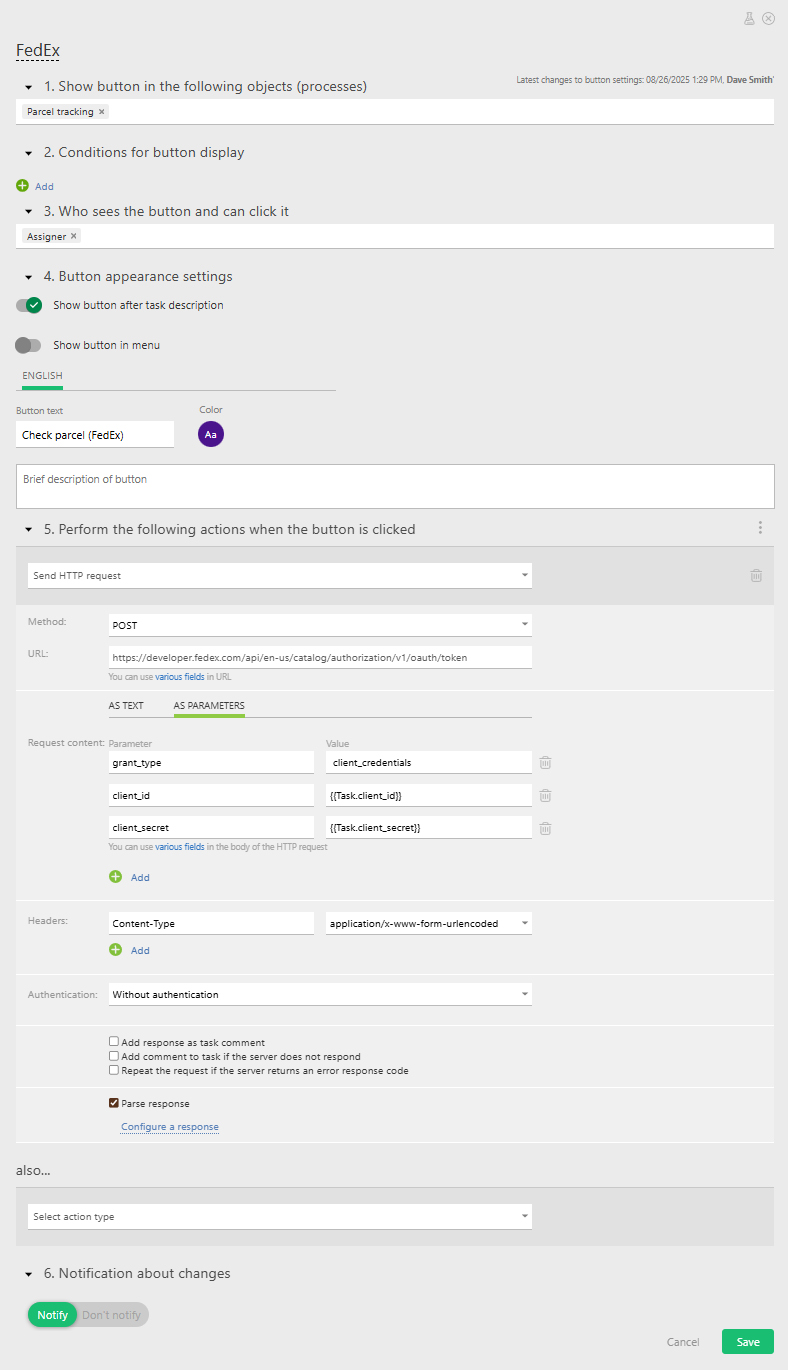
Task: Remove the Parcel tracking tag
Action: click(102, 112)
